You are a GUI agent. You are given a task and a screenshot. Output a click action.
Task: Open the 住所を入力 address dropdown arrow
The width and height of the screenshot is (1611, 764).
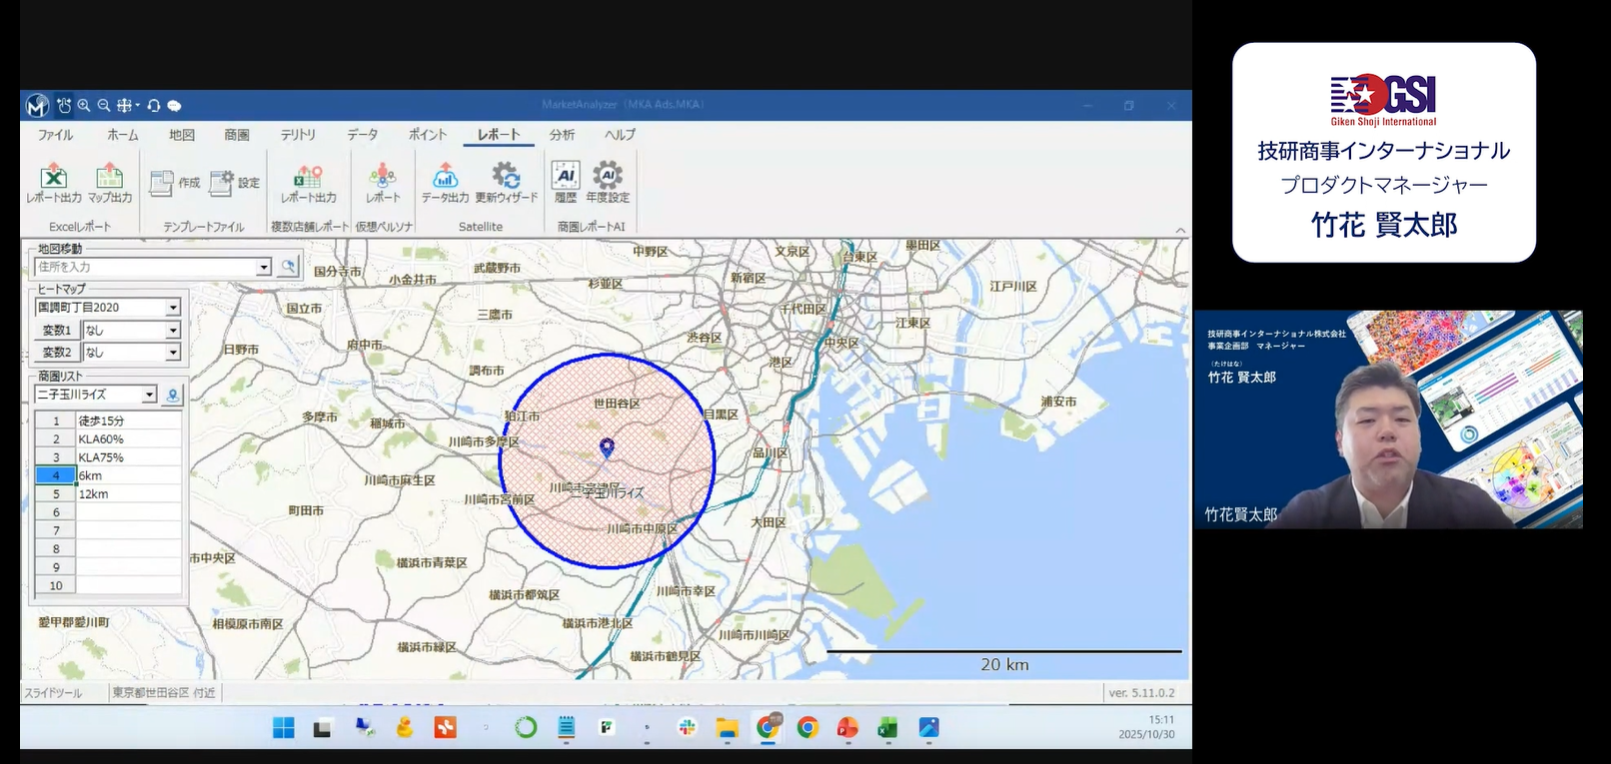pos(263,267)
